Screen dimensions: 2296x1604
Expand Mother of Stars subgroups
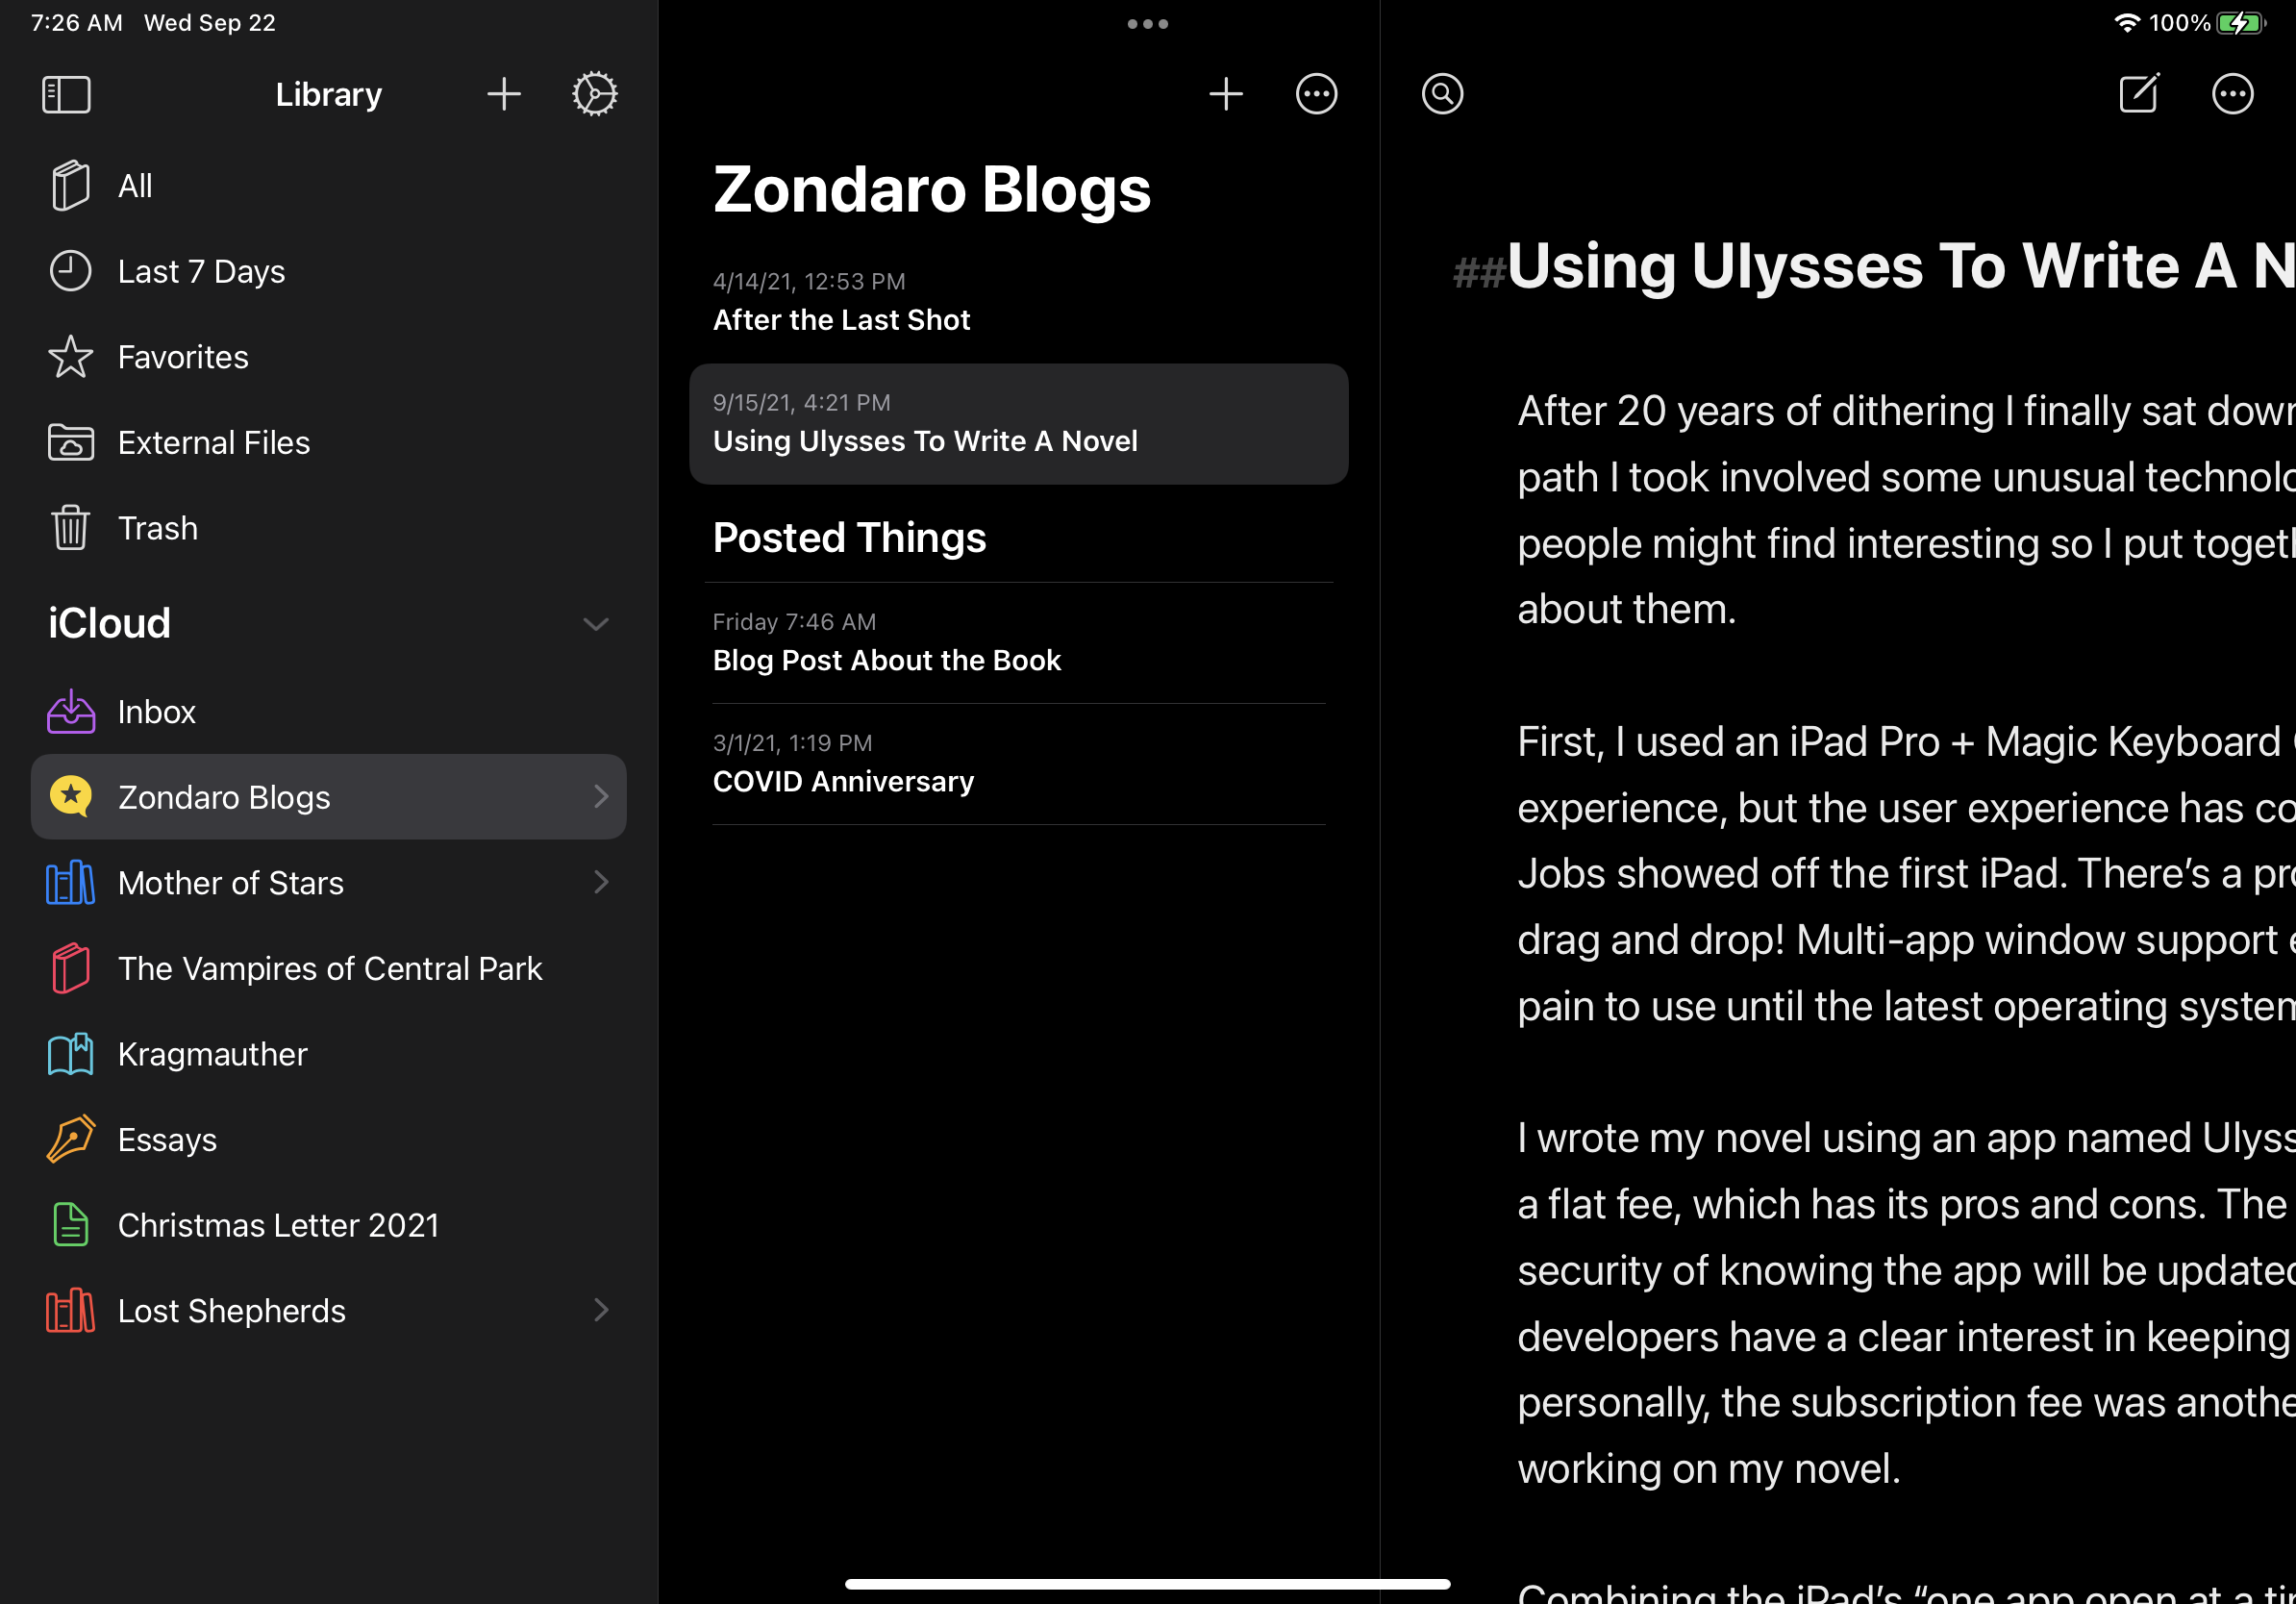(601, 882)
